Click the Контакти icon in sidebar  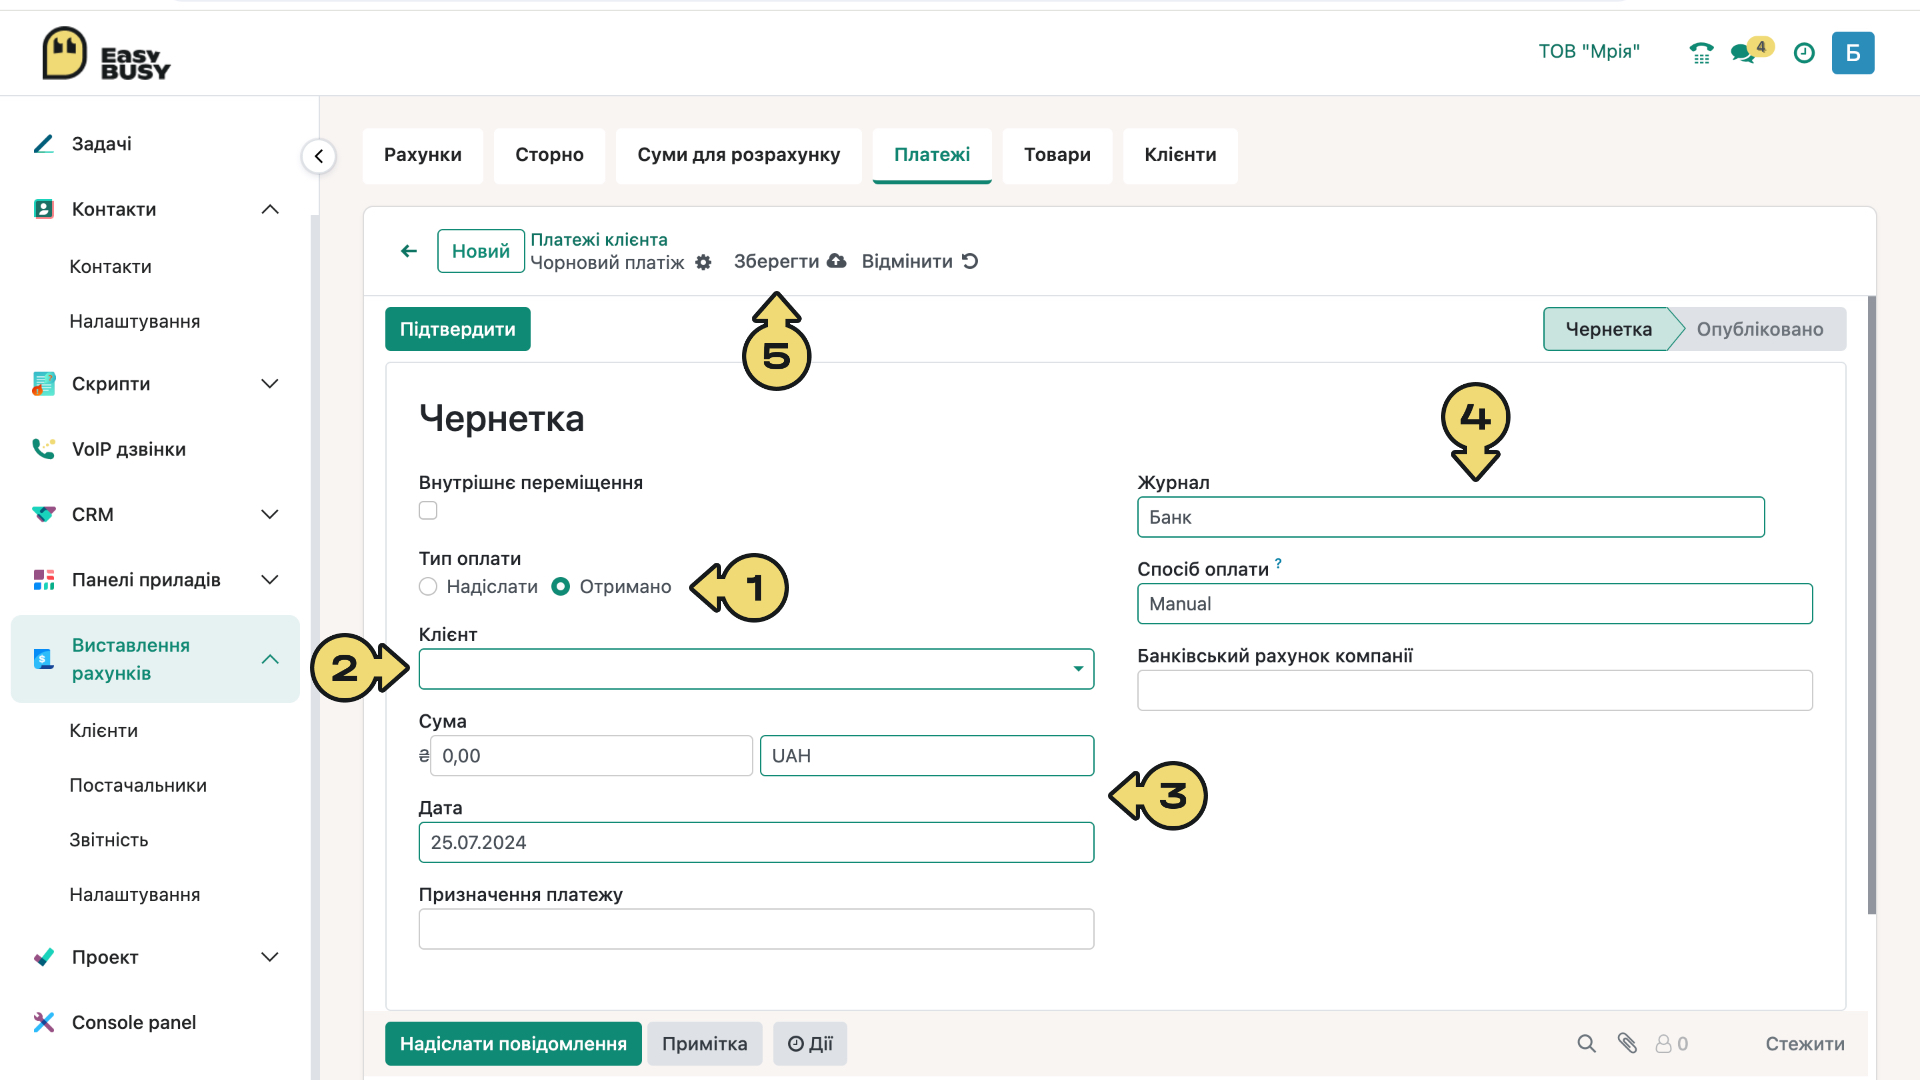click(x=44, y=209)
